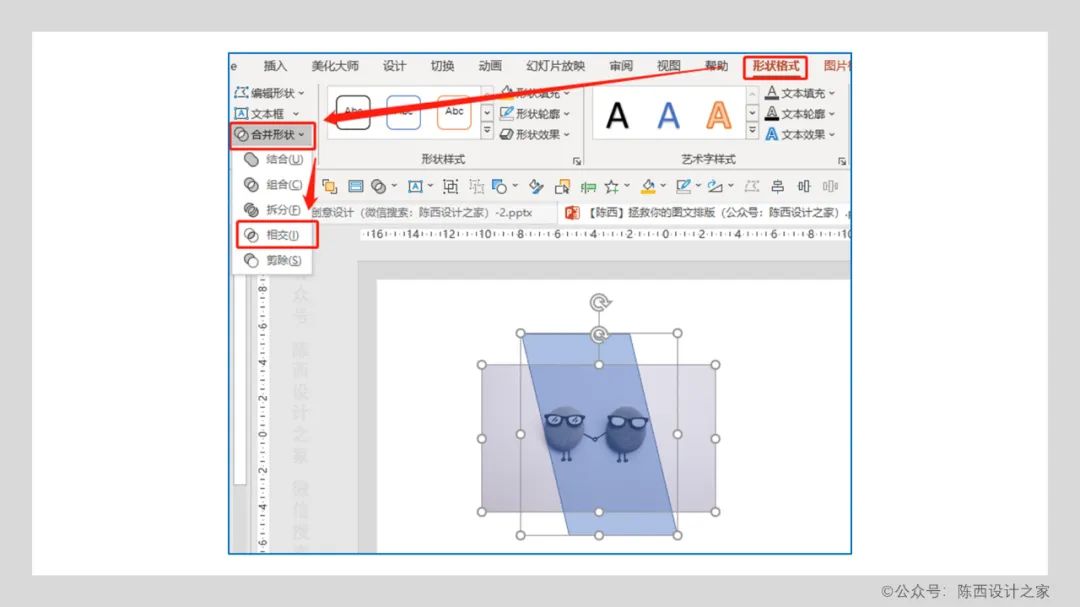Image resolution: width=1080 pixels, height=607 pixels.
Task: Apply the orange gradient A WordArt style
Action: click(718, 116)
